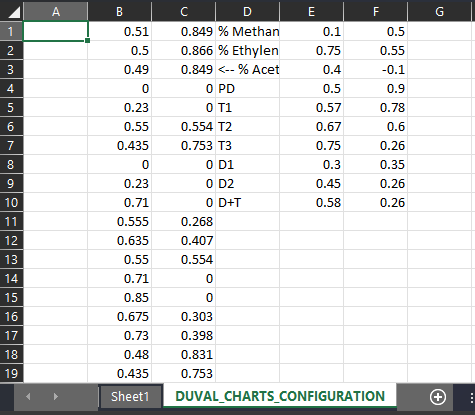Select column G header
The width and height of the screenshot is (475, 415).
pos(440,11)
